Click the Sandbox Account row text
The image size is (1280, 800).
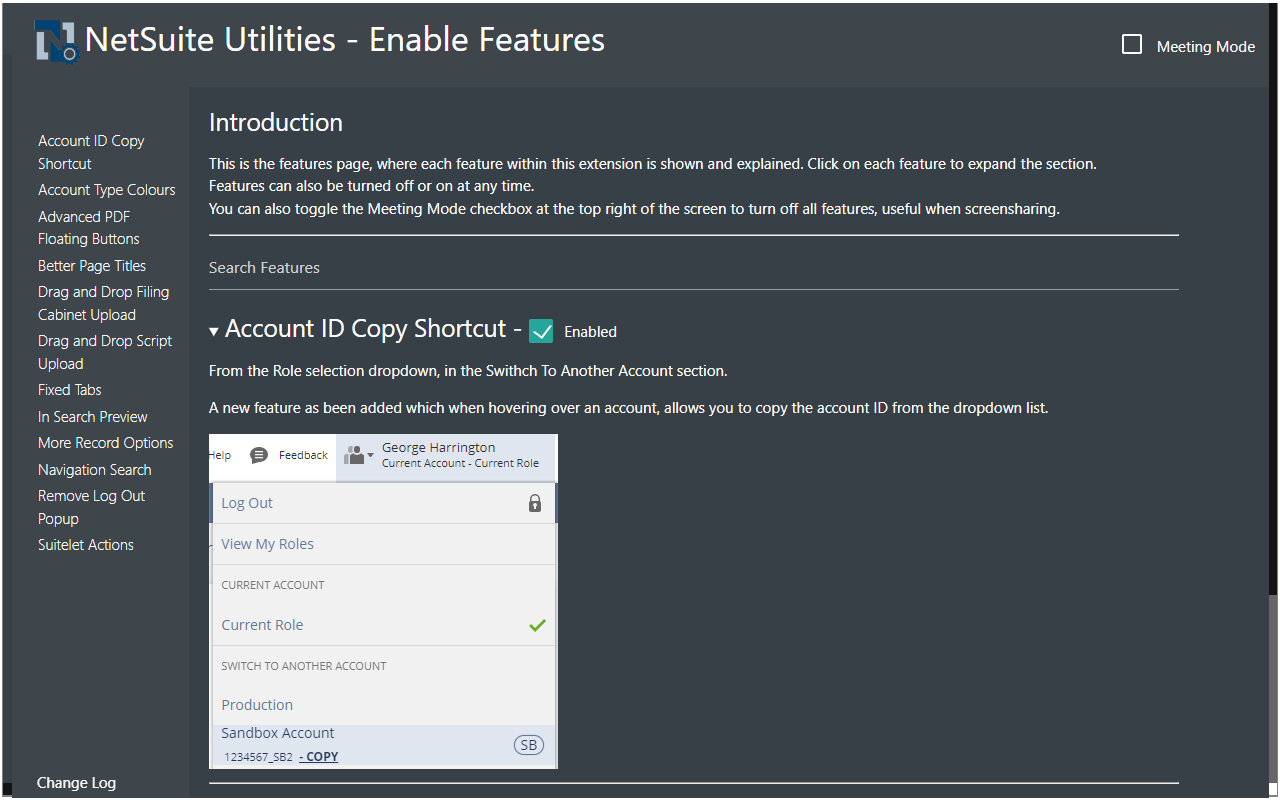pyautogui.click(x=278, y=733)
